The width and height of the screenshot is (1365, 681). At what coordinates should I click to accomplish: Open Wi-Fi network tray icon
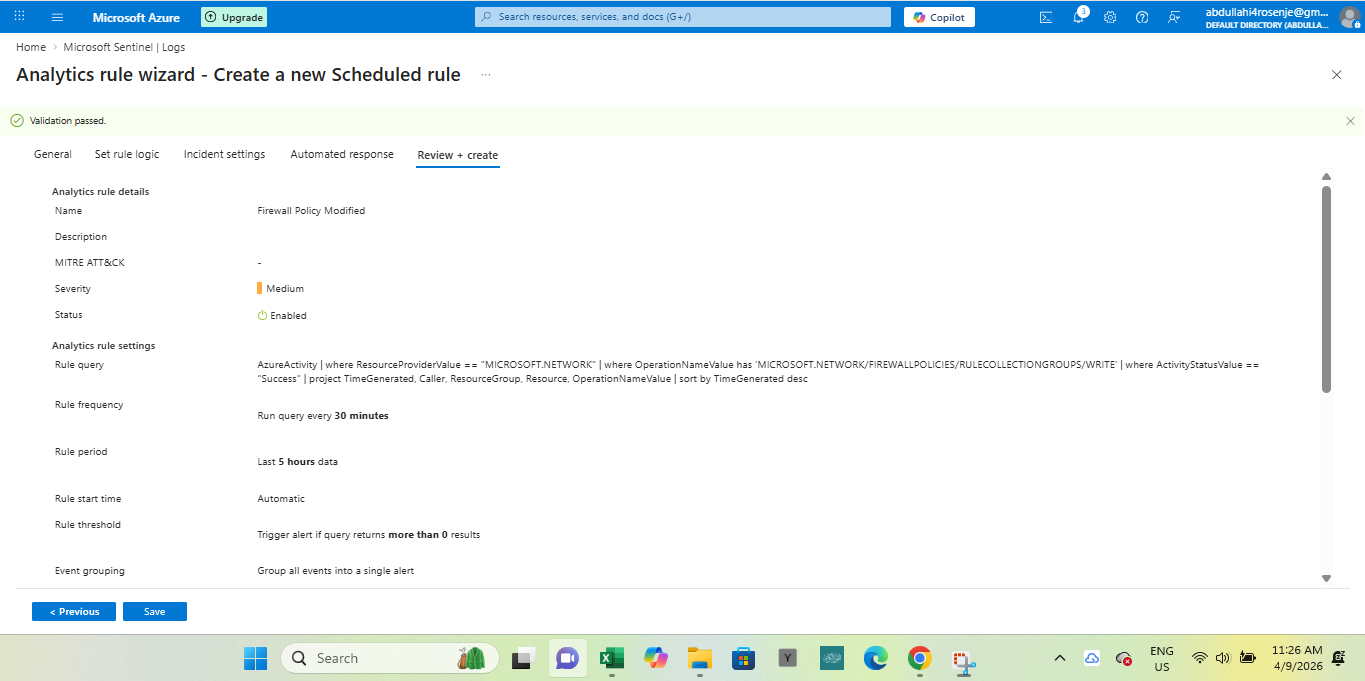pyautogui.click(x=1200, y=658)
